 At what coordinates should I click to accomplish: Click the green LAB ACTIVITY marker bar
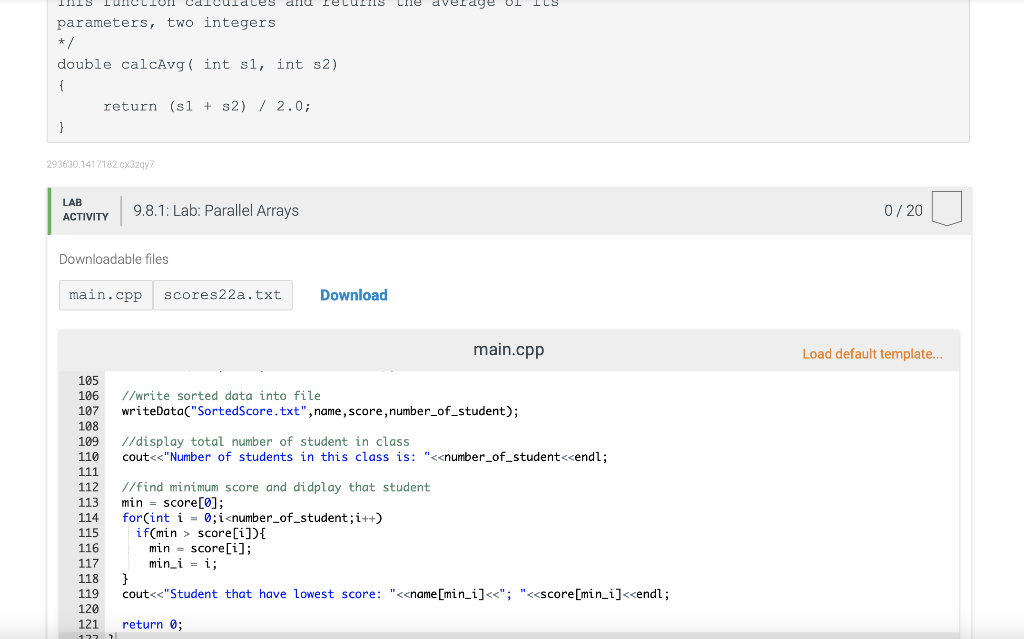[48, 210]
